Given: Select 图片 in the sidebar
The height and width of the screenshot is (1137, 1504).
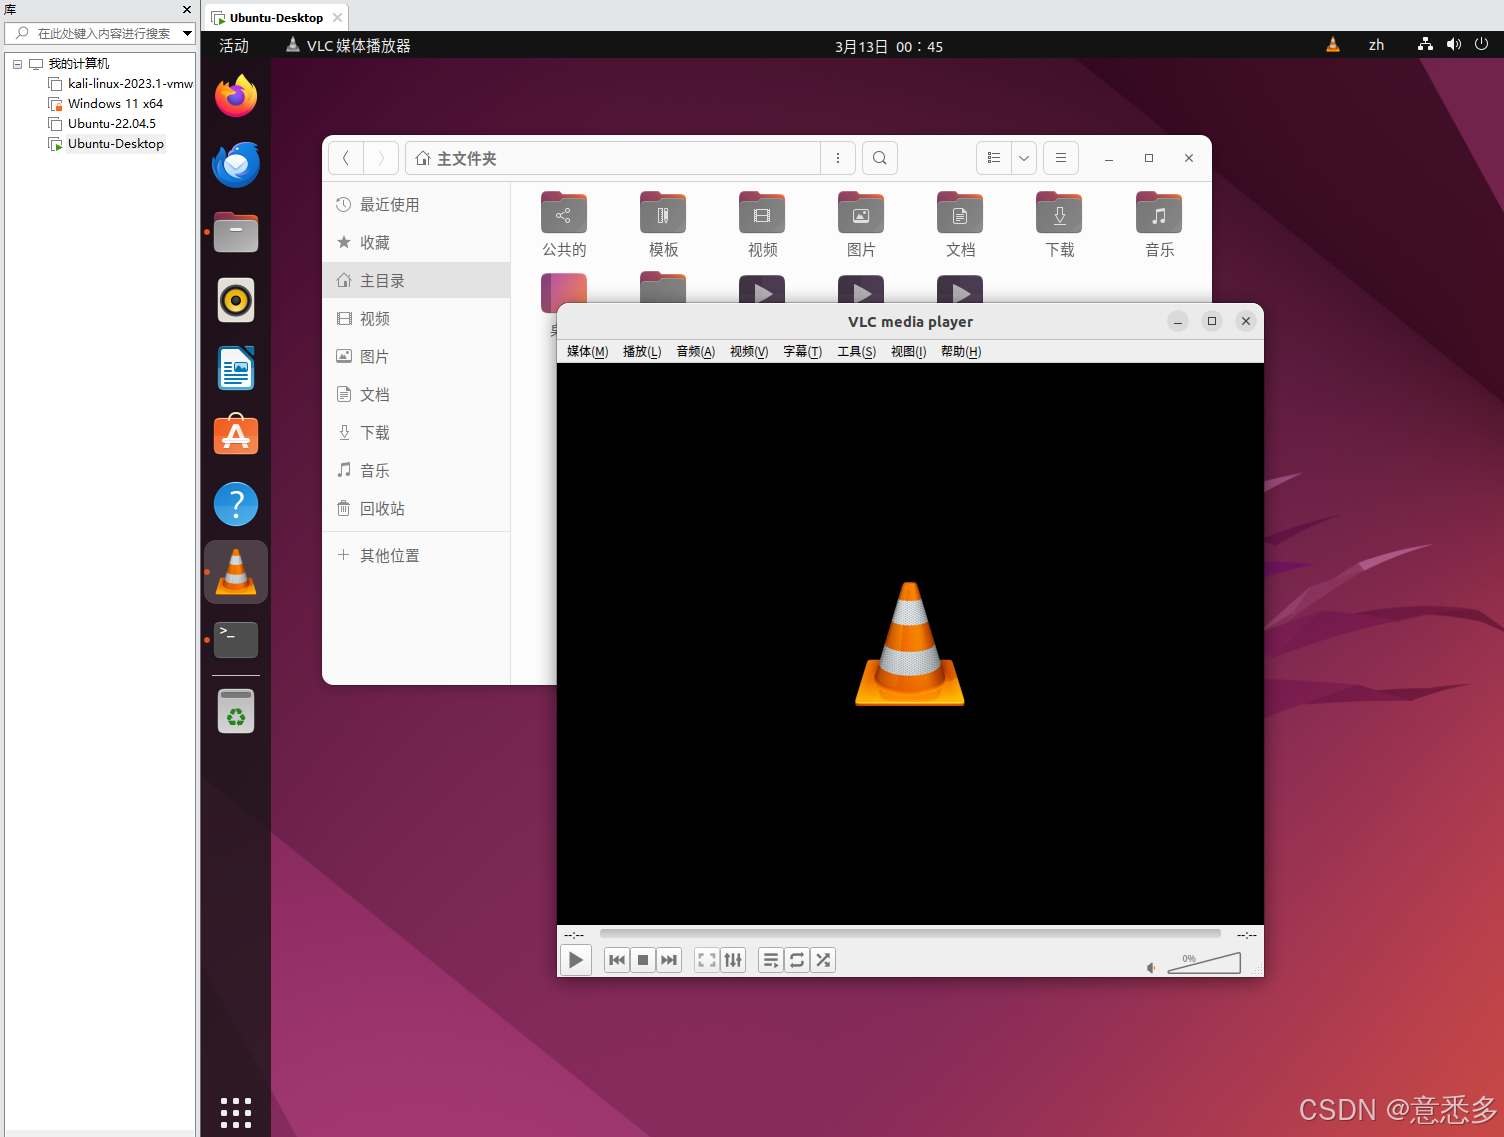Looking at the screenshot, I should coord(416,357).
